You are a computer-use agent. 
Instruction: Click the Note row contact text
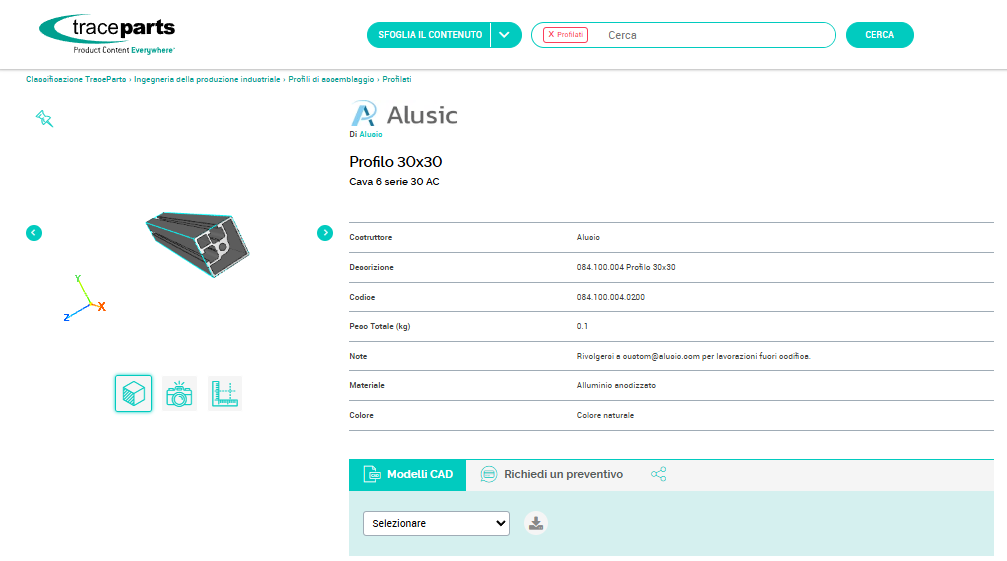click(x=694, y=356)
